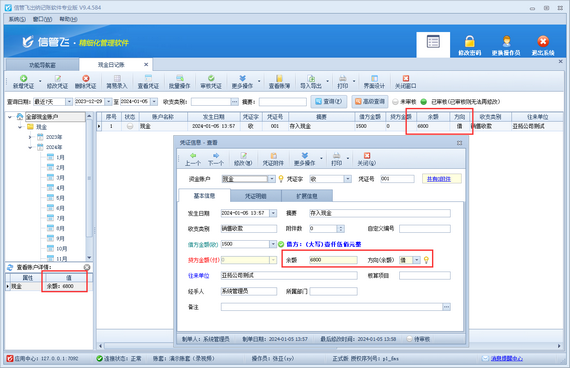This screenshot has width=570, height=368.
Task: Open the 帮助 menu
Action: (68, 19)
